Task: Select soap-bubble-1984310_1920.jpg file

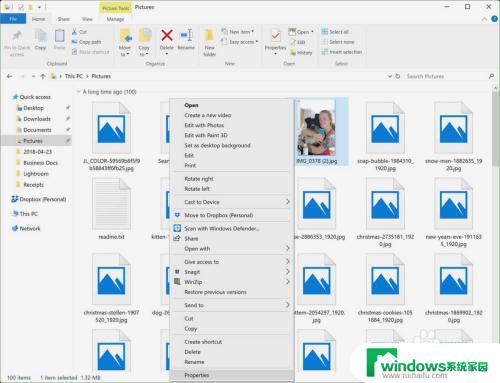Action: click(x=385, y=137)
